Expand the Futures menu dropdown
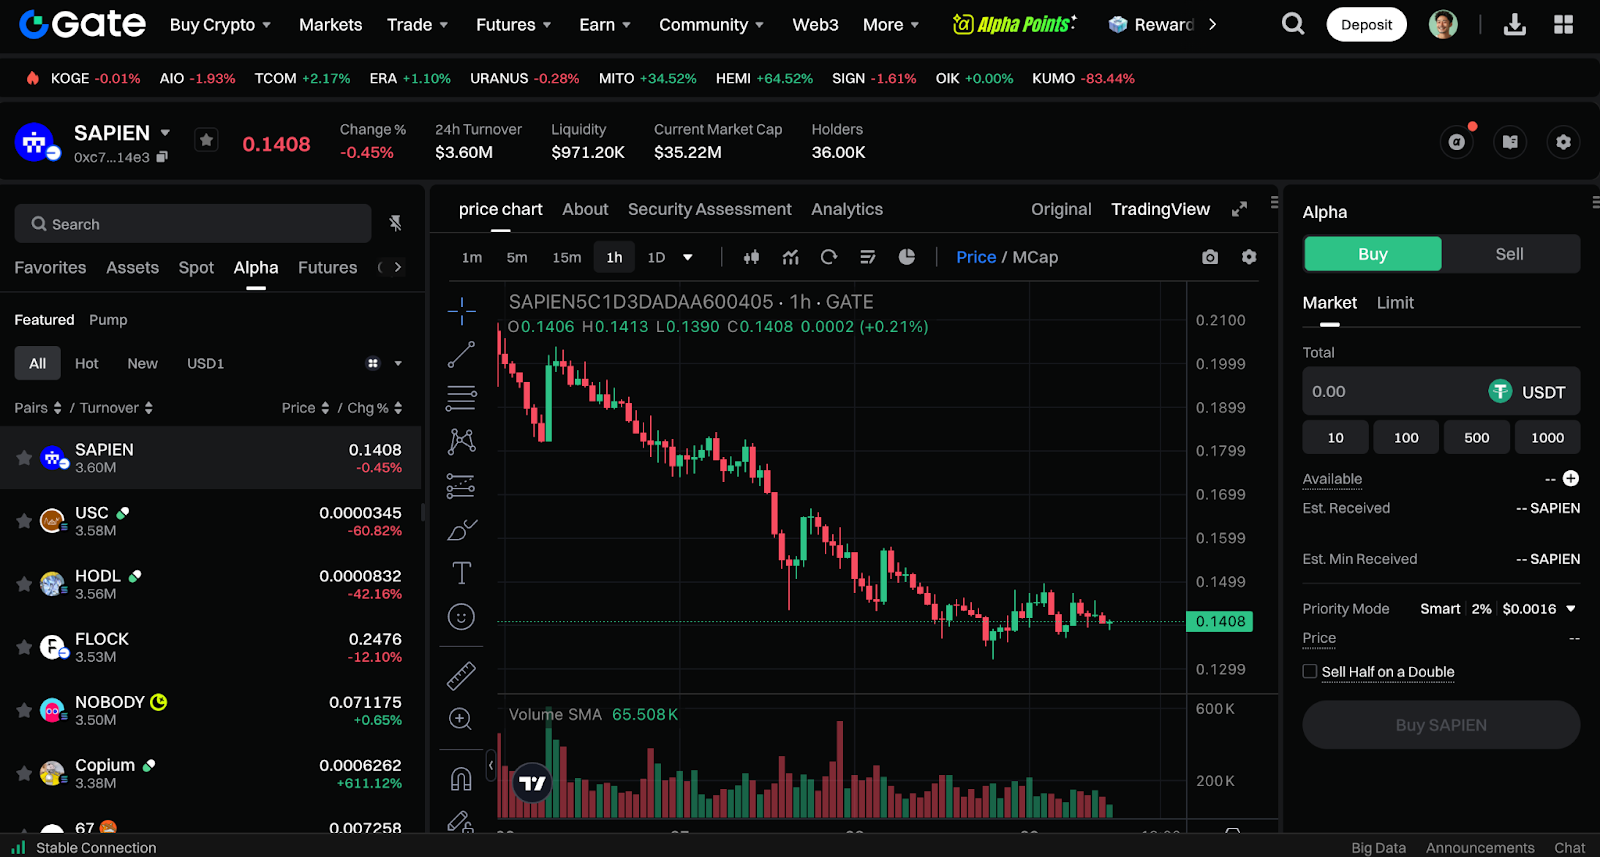This screenshot has height=857, width=1600. point(513,24)
